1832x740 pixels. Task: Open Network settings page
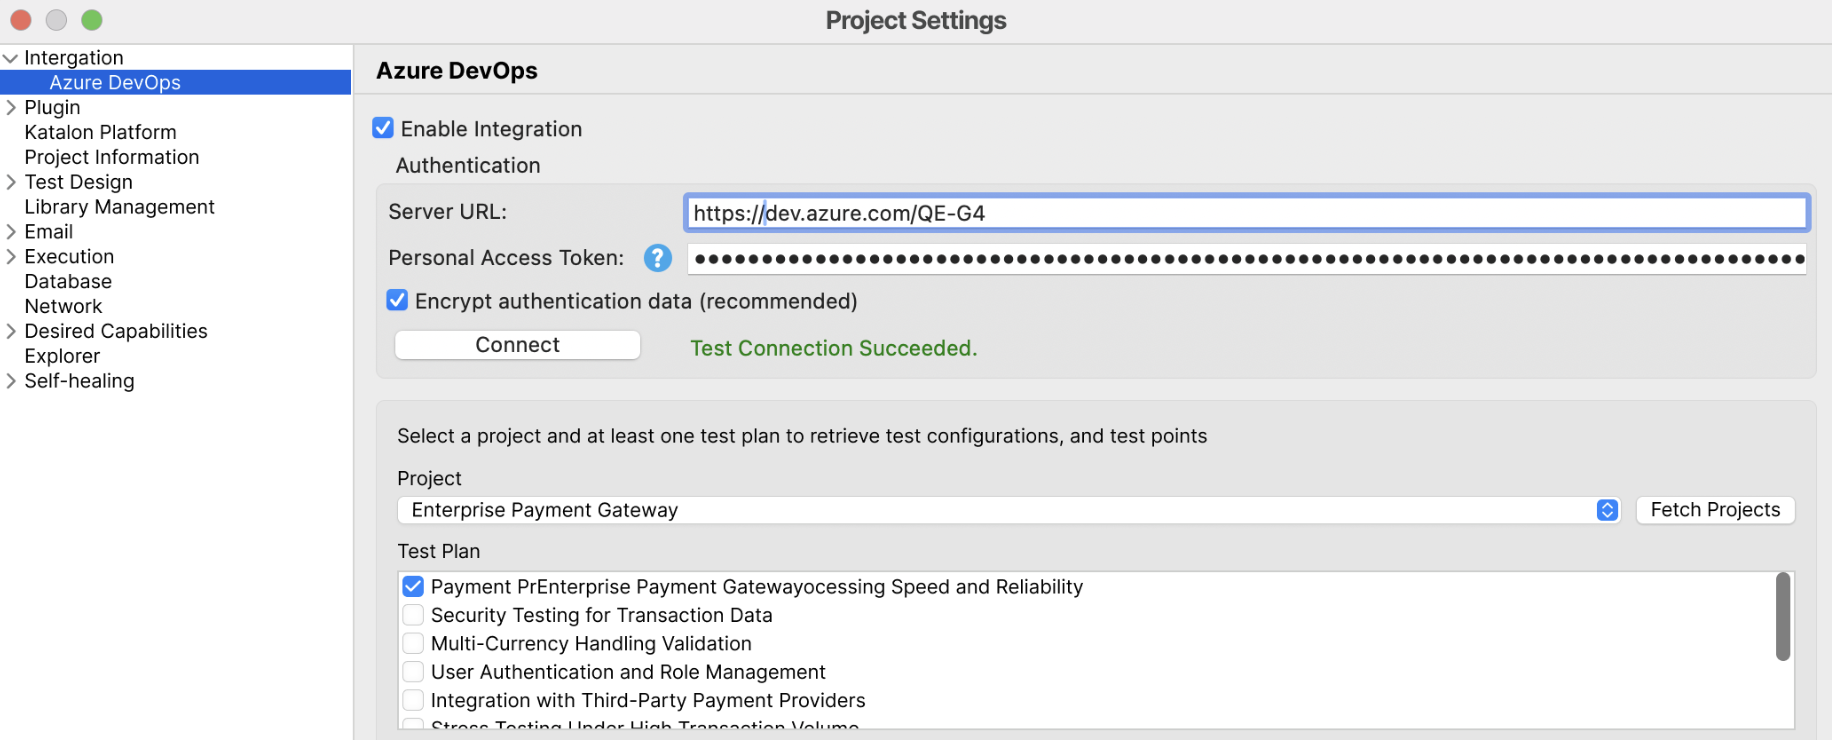pyautogui.click(x=63, y=306)
